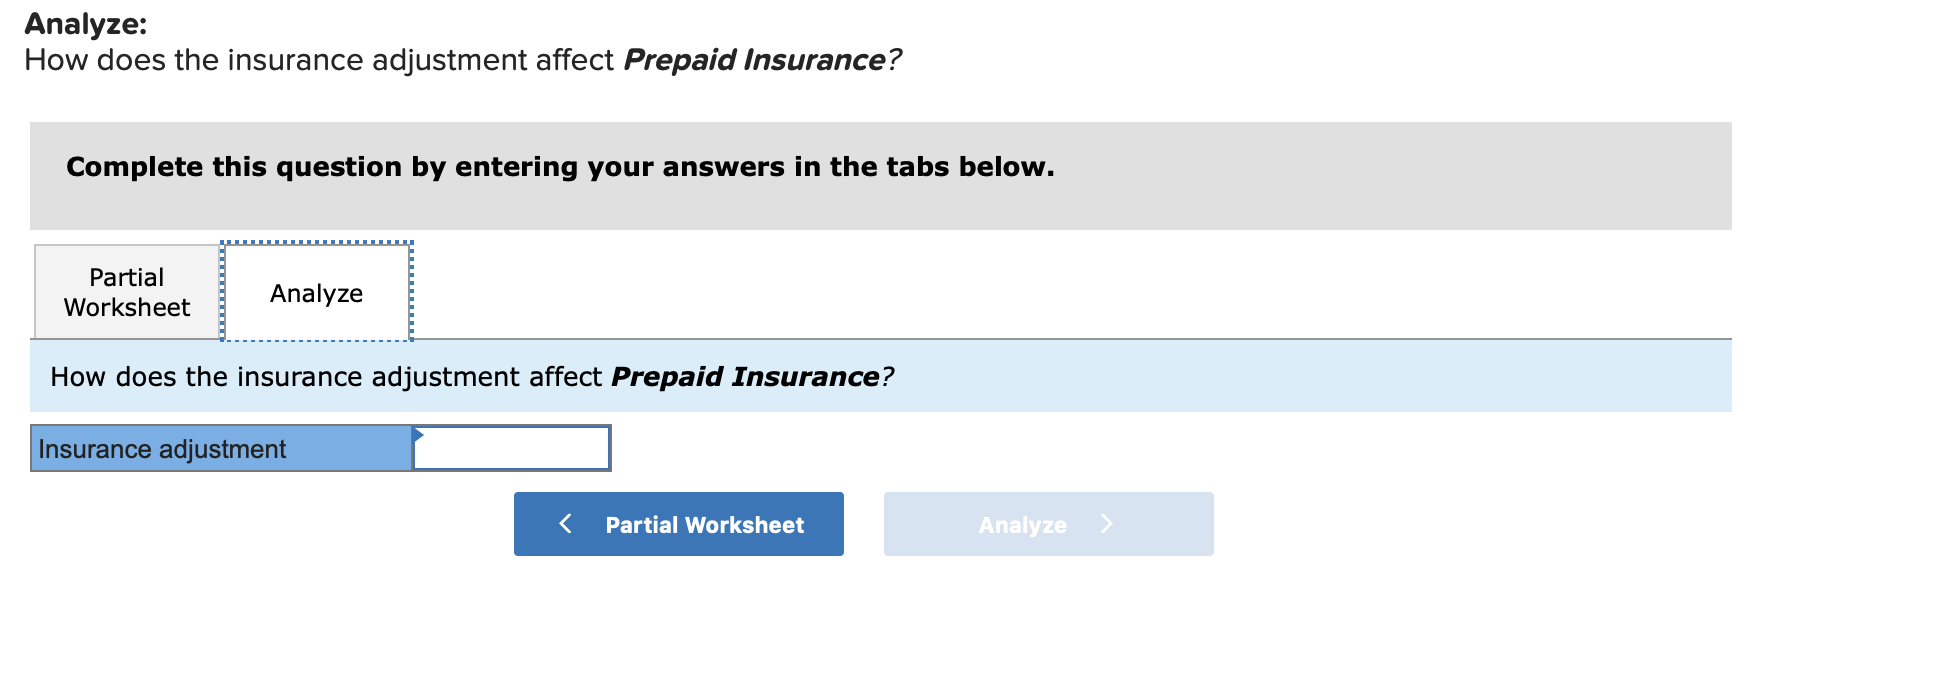Click the bold Prepaid Insurance text in the question
The height and width of the screenshot is (682, 1960).
(x=745, y=377)
